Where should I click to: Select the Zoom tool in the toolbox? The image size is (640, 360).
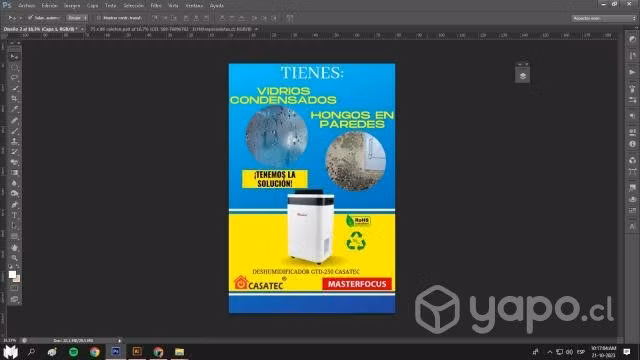(14, 258)
